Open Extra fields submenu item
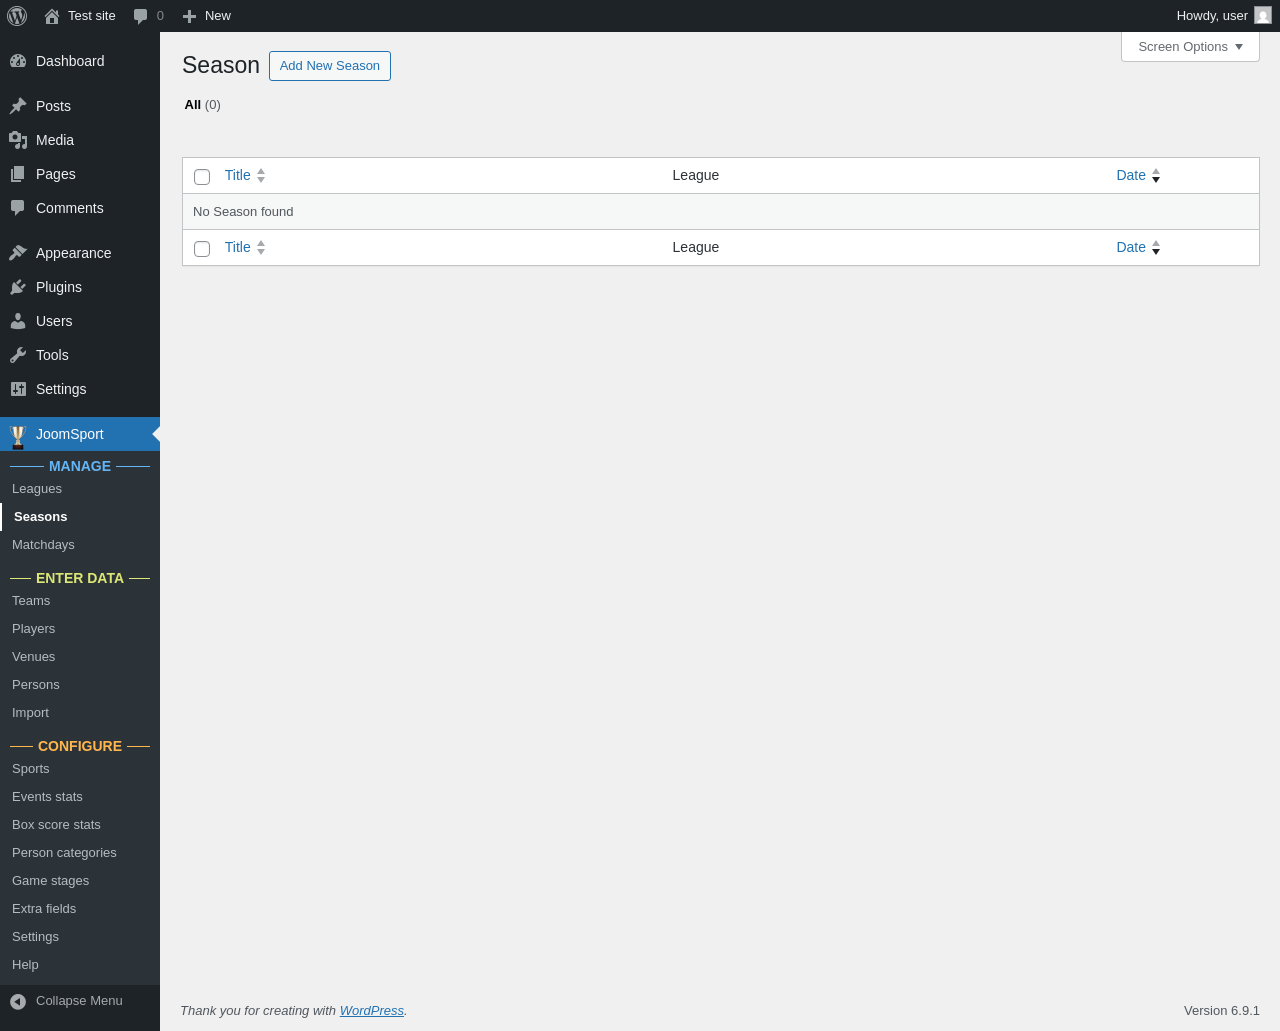This screenshot has height=1031, width=1280. [x=44, y=909]
